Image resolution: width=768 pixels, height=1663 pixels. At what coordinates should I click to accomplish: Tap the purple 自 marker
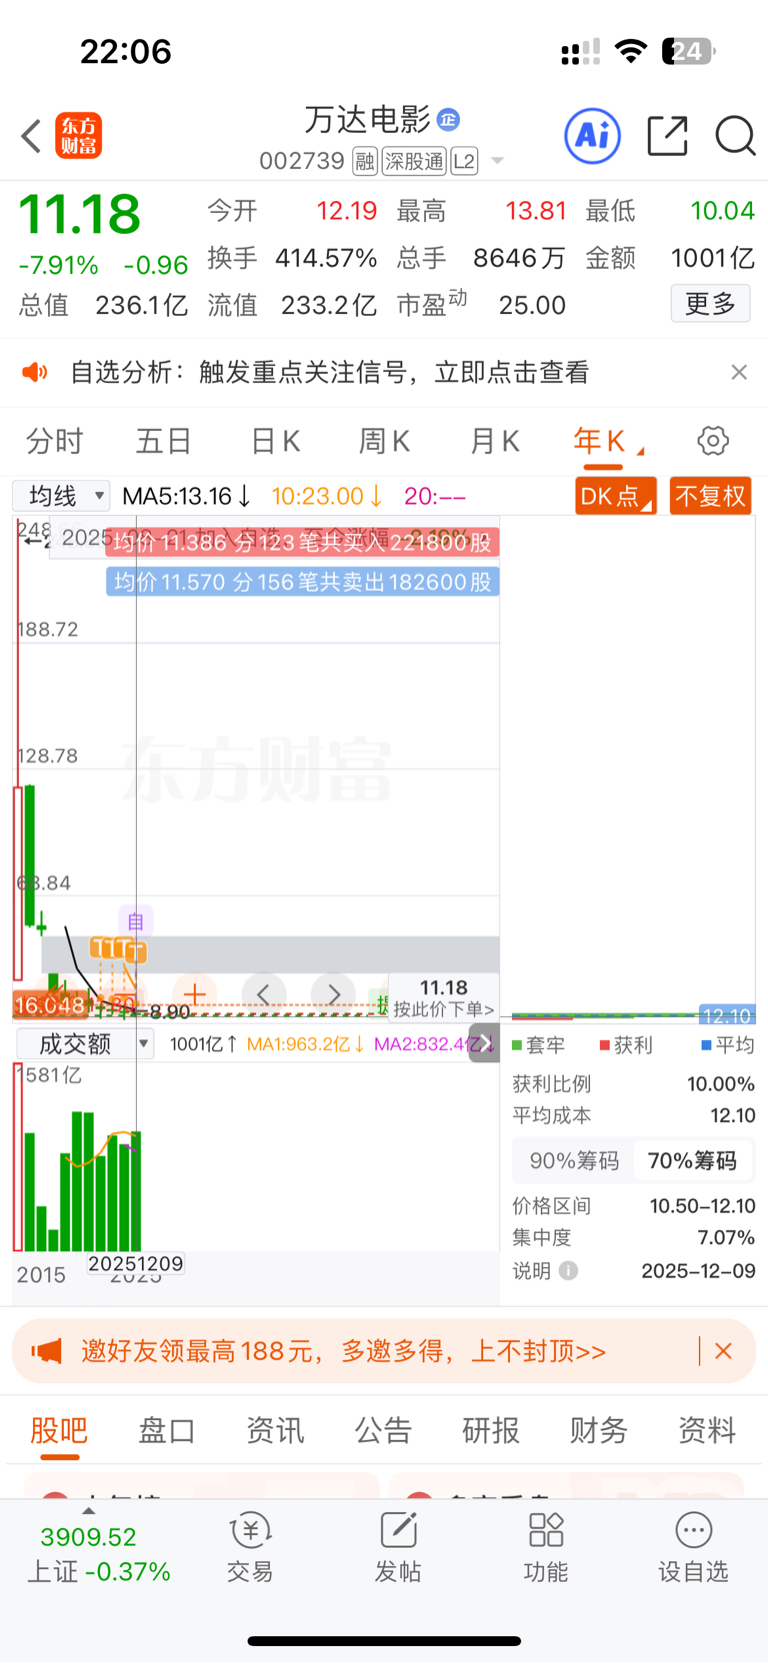pos(135,921)
